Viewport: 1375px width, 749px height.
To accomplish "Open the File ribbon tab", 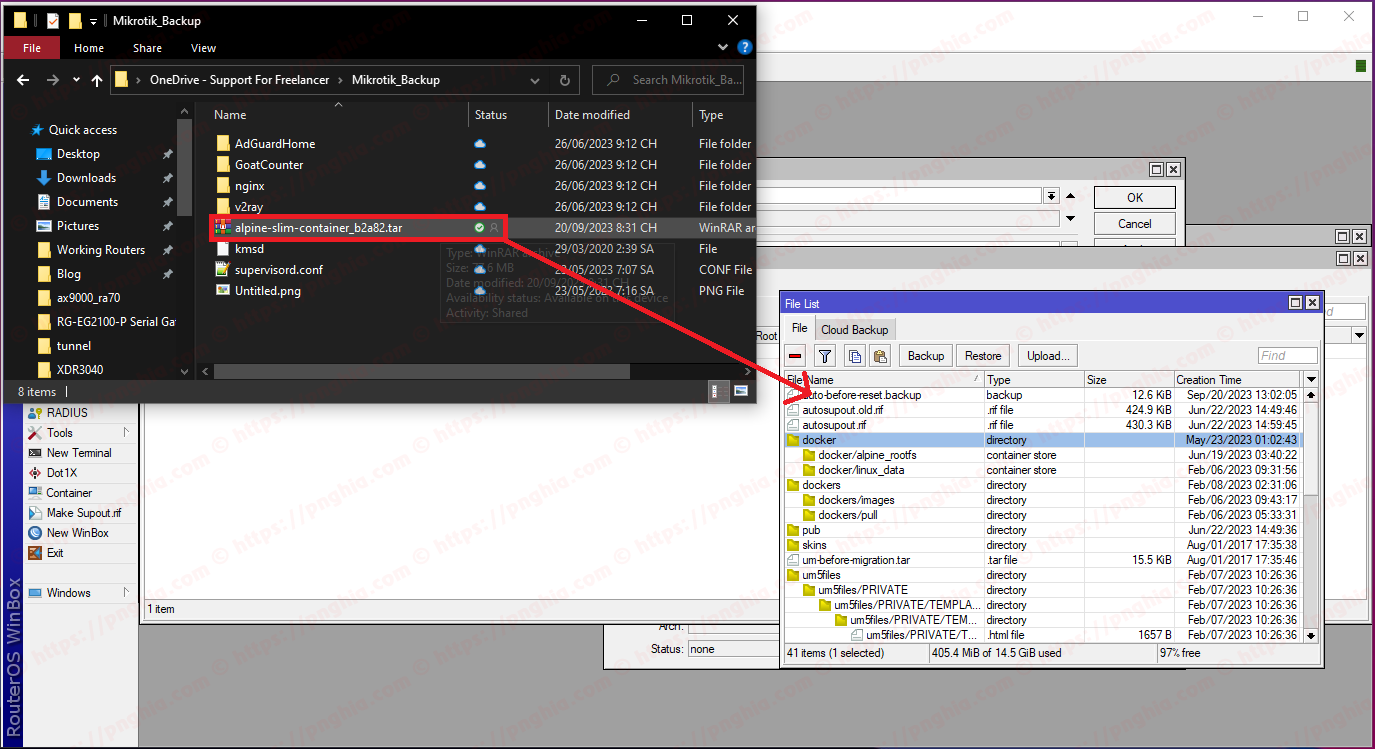I will (x=32, y=48).
